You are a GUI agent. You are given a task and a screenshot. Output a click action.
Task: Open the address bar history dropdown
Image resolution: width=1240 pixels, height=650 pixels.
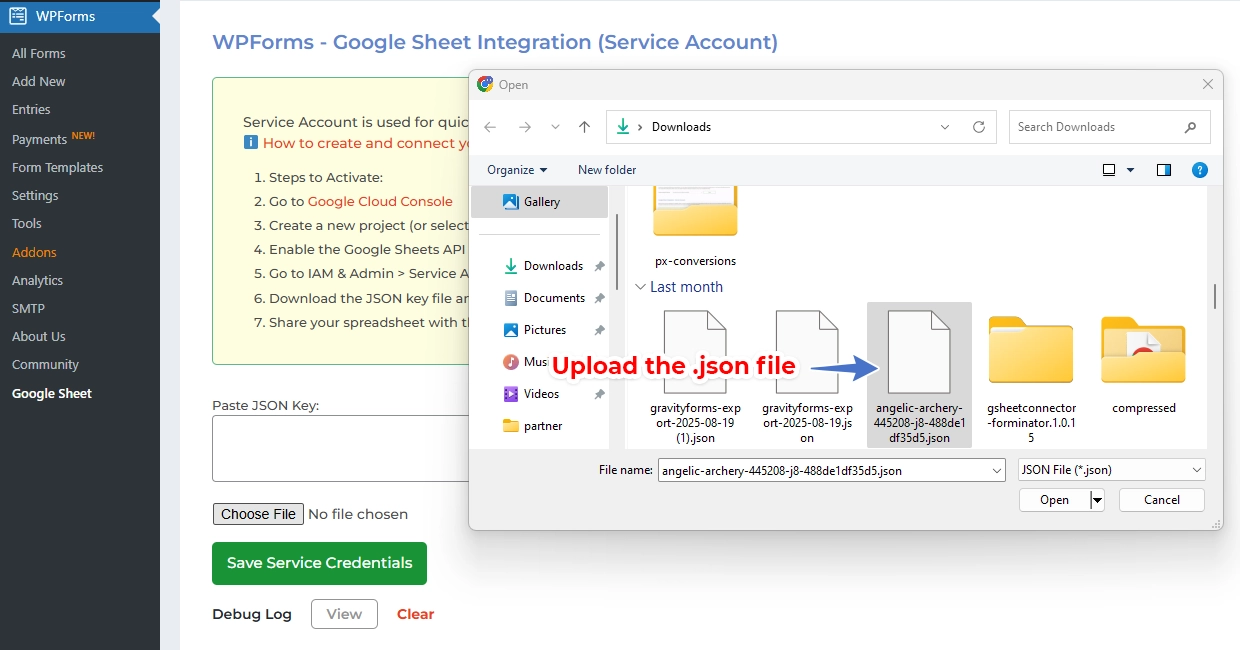coord(945,127)
